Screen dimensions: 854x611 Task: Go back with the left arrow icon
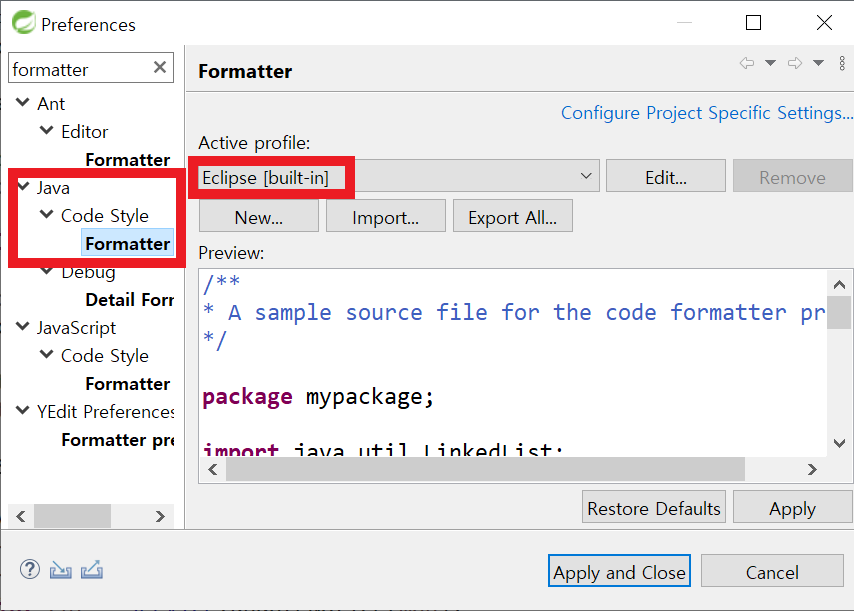pyautogui.click(x=747, y=63)
